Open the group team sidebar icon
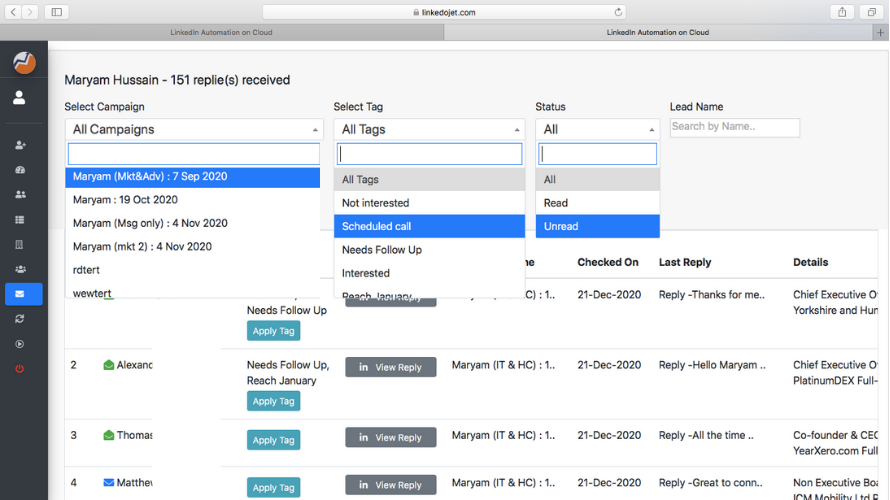 click(20, 270)
